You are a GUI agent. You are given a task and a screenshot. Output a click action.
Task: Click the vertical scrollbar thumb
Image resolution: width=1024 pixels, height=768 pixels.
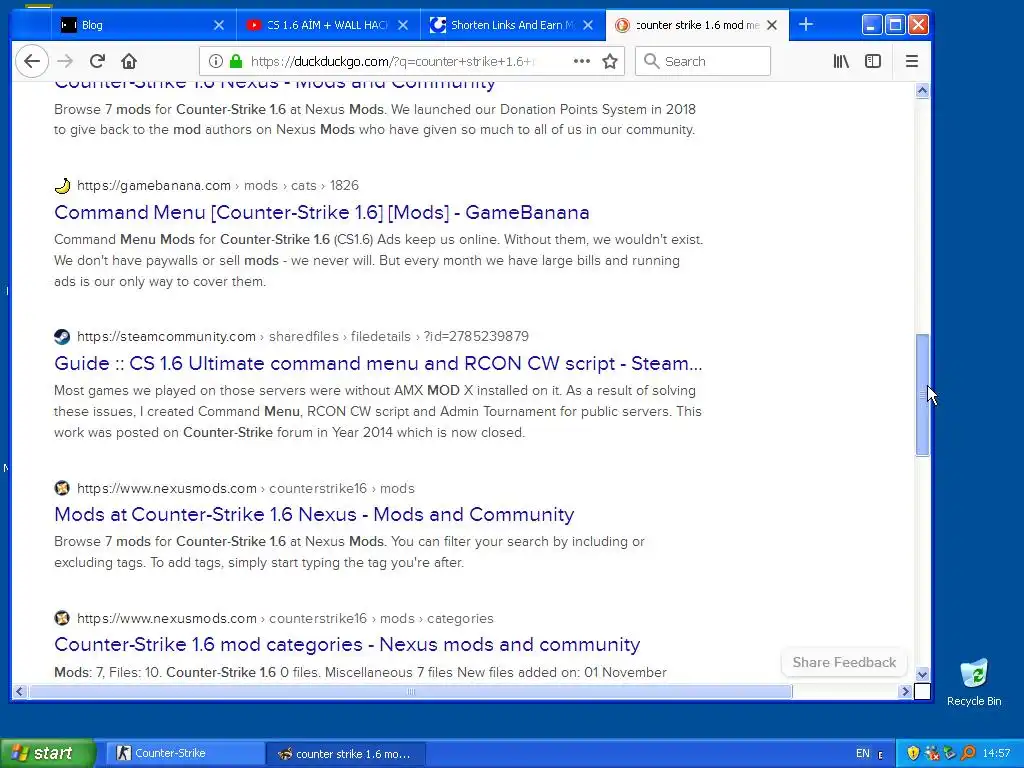click(x=922, y=394)
